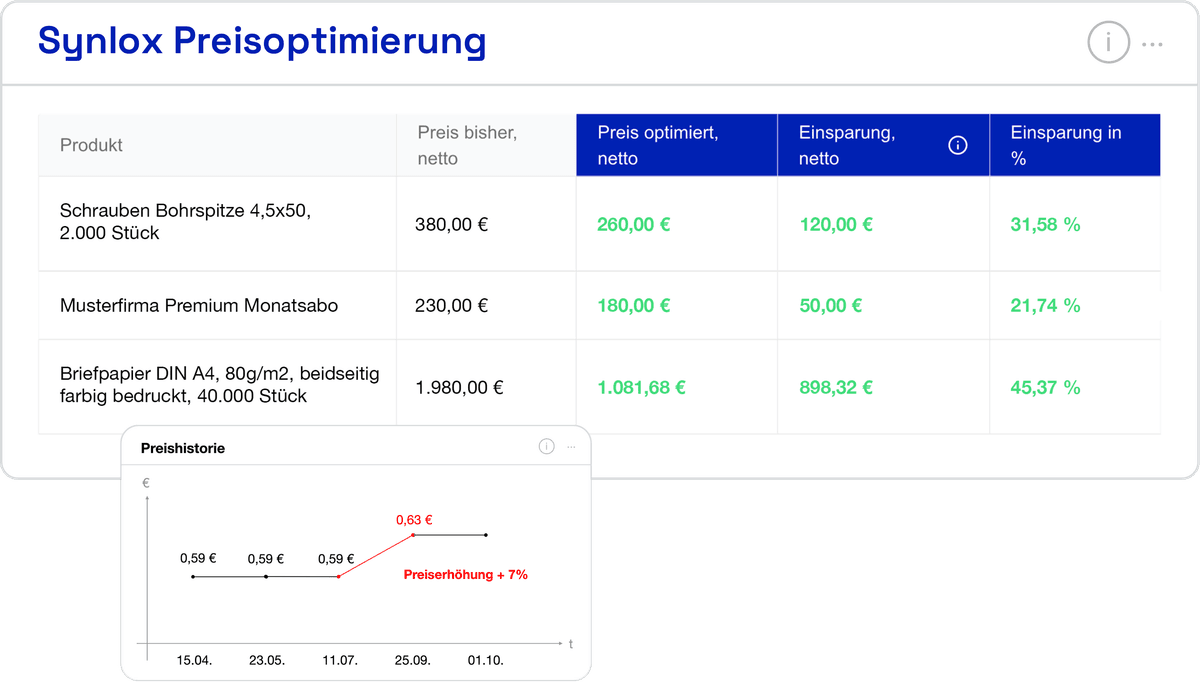Click the info icon in the Einsparung netto column header

(x=957, y=146)
